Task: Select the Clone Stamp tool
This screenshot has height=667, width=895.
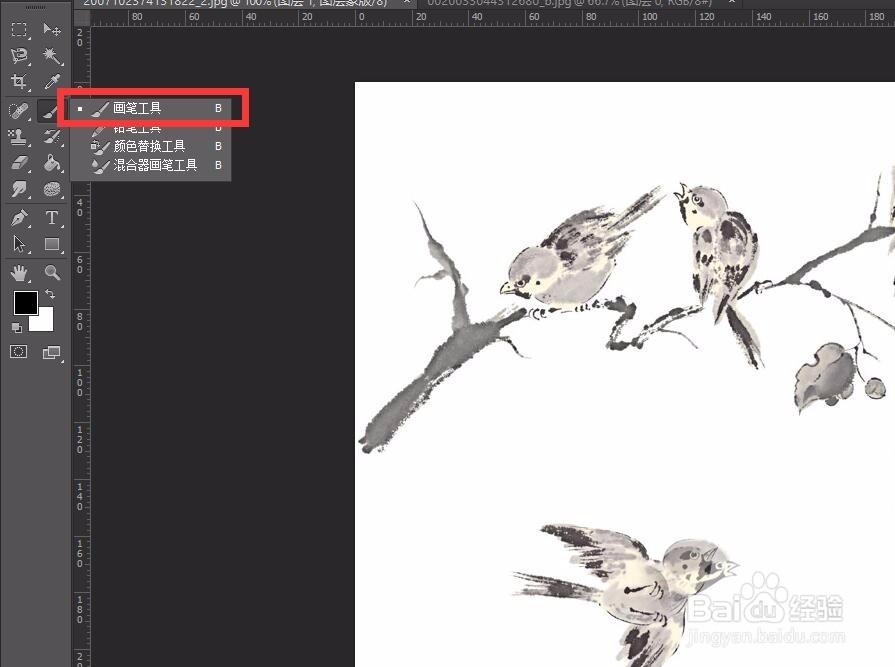Action: [x=19, y=136]
